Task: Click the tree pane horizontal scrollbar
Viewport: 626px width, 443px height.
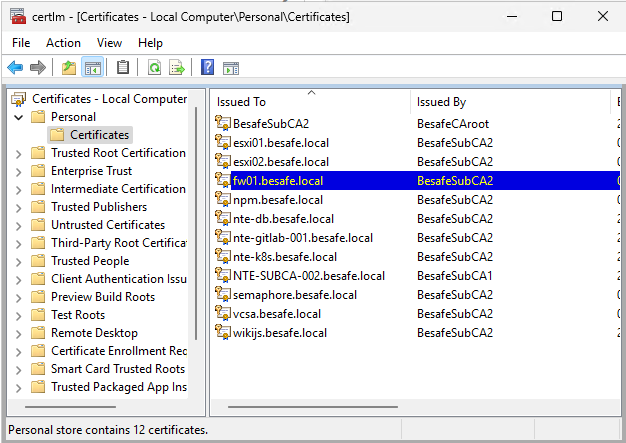Action: (70, 407)
